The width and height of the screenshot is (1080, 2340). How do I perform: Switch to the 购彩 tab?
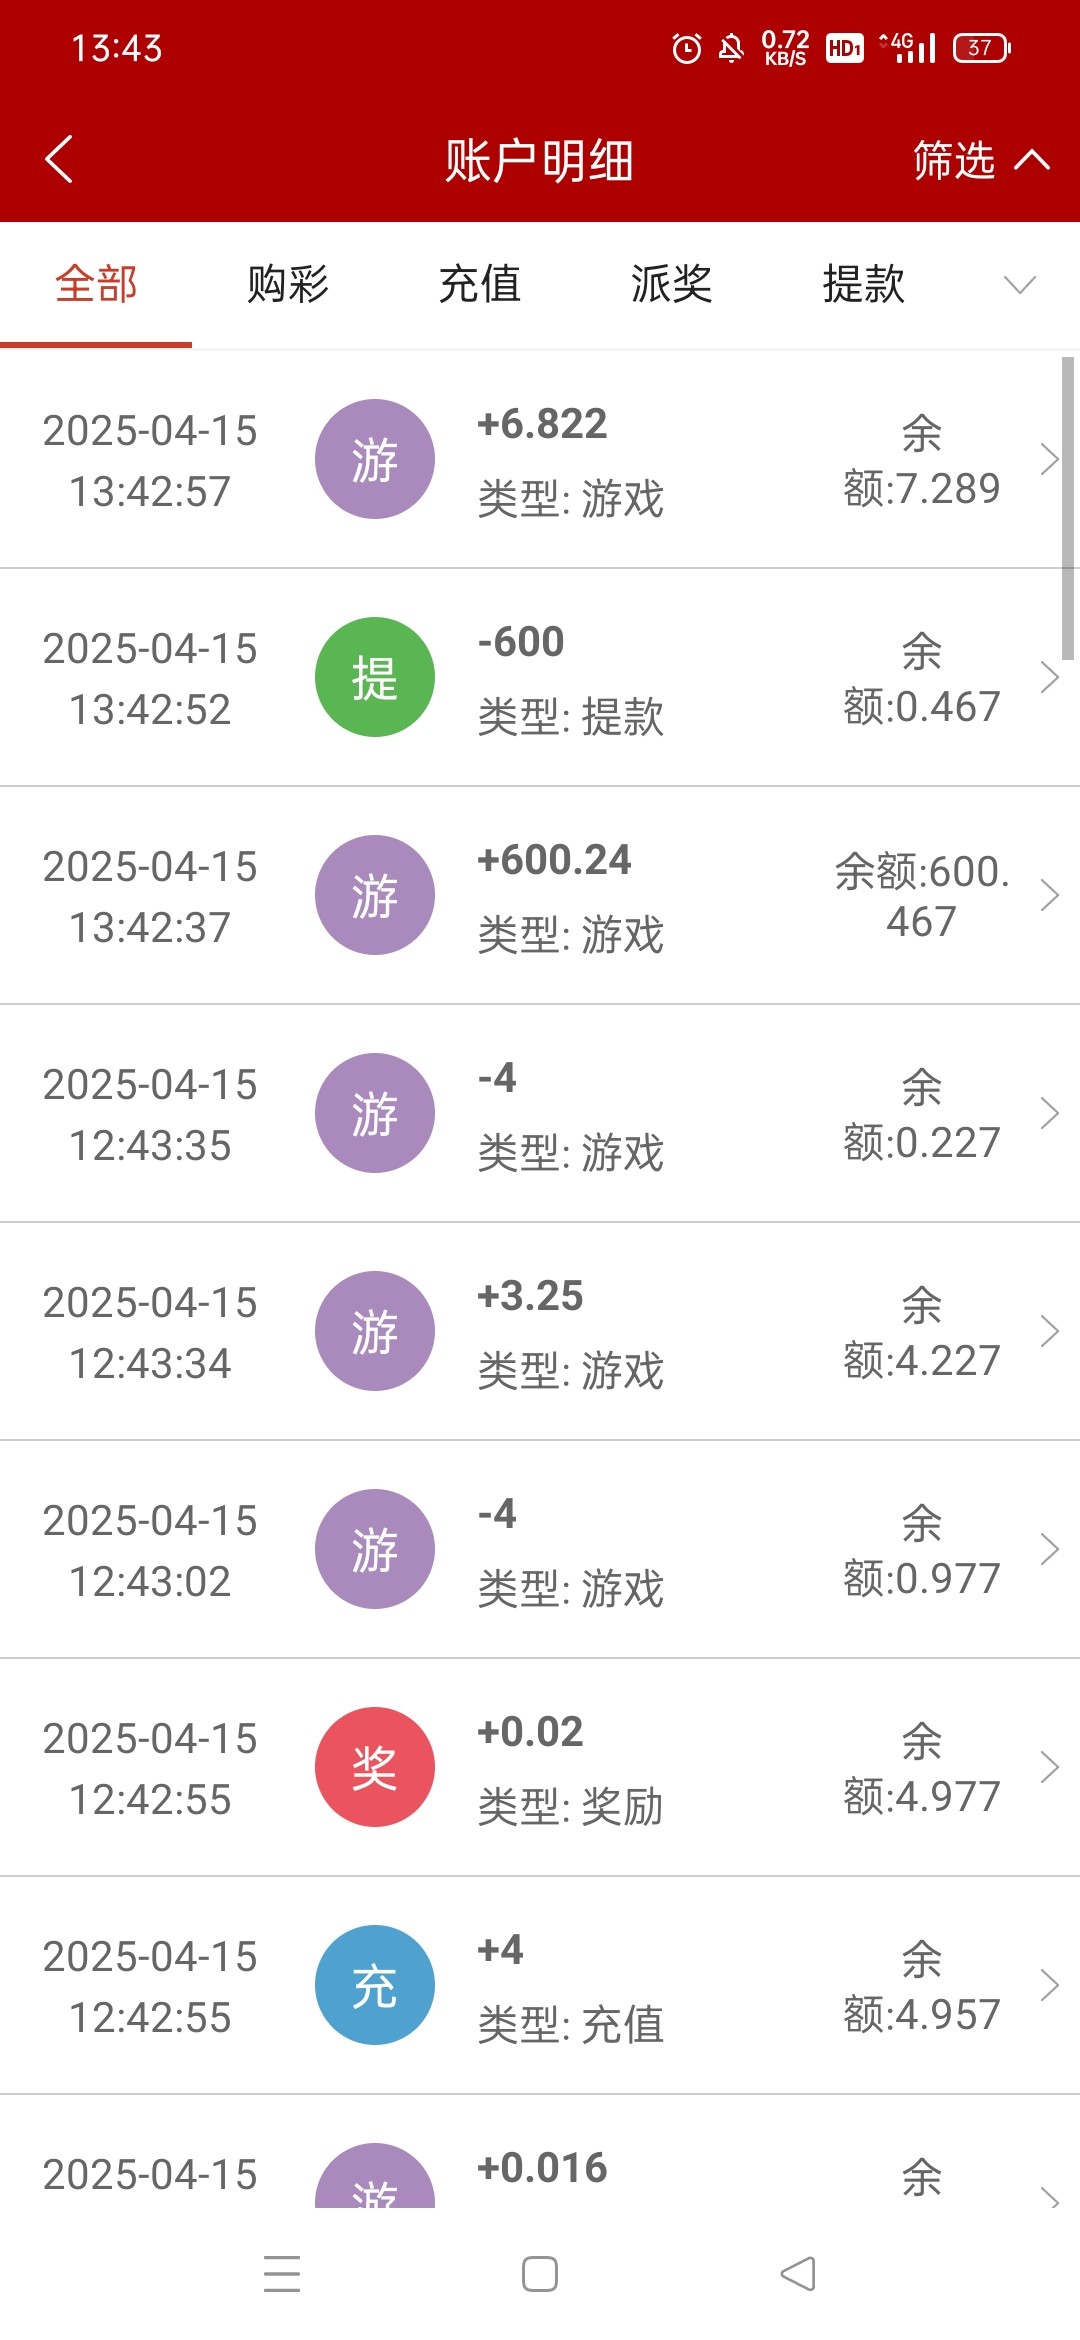288,285
